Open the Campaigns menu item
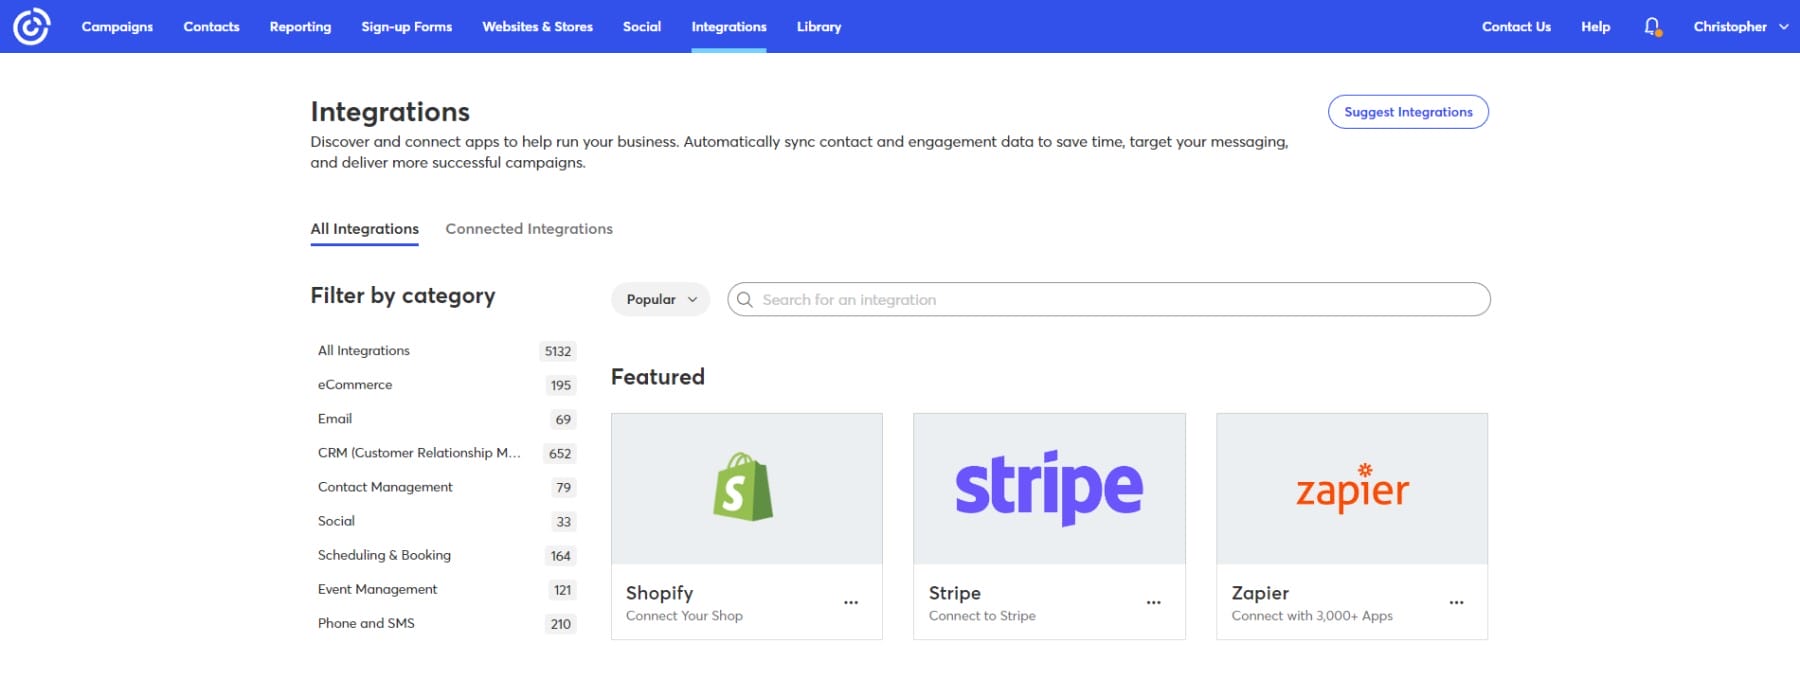The image size is (1800, 679). [x=117, y=27]
